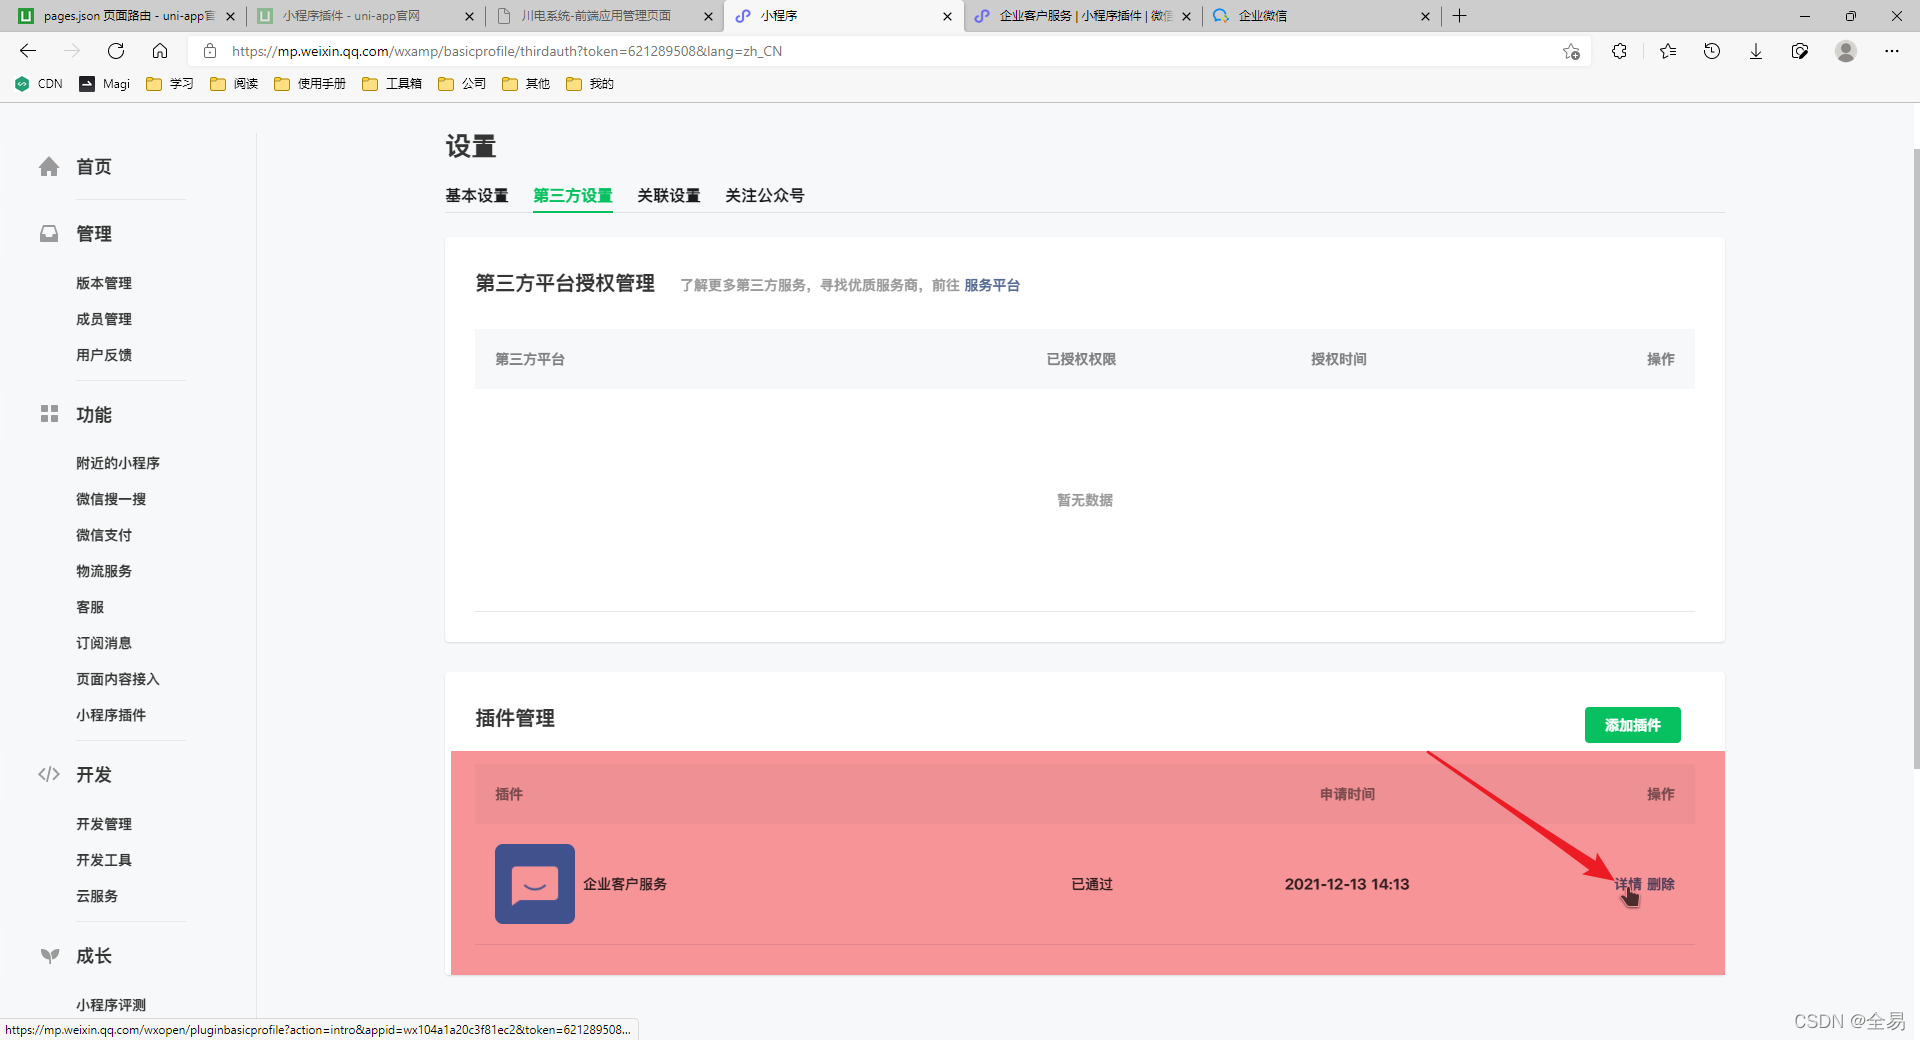This screenshot has height=1040, width=1920.
Task: Click the 管理 inbox icon in sidebar
Action: [49, 234]
